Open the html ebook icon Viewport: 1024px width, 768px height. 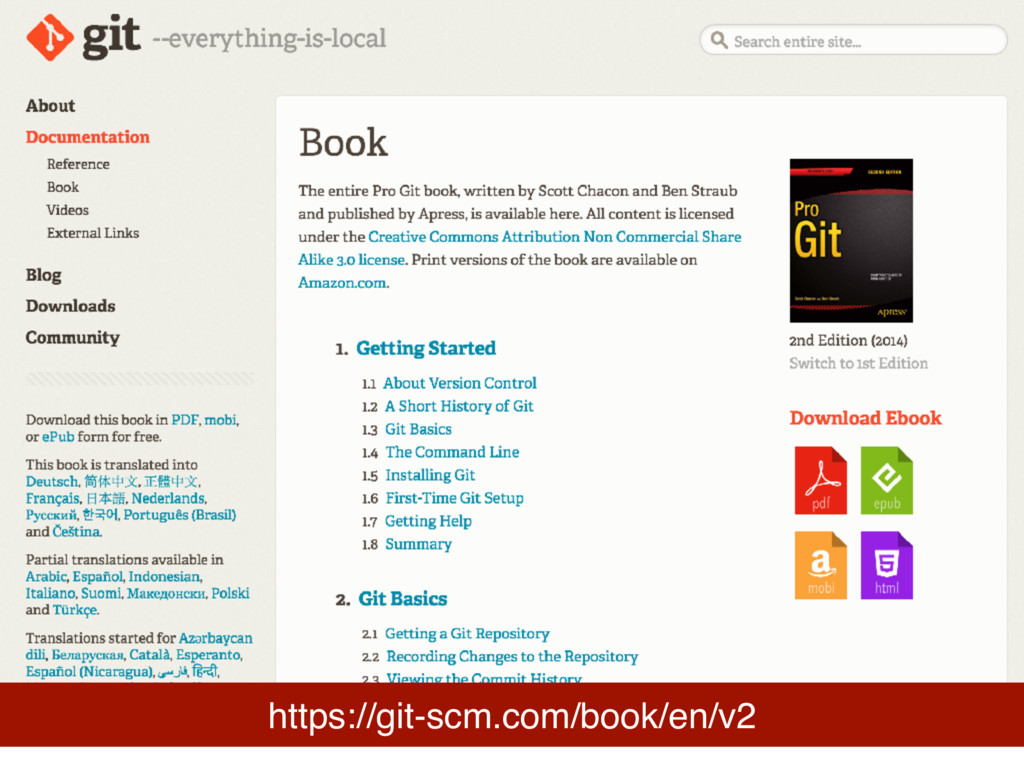(886, 565)
